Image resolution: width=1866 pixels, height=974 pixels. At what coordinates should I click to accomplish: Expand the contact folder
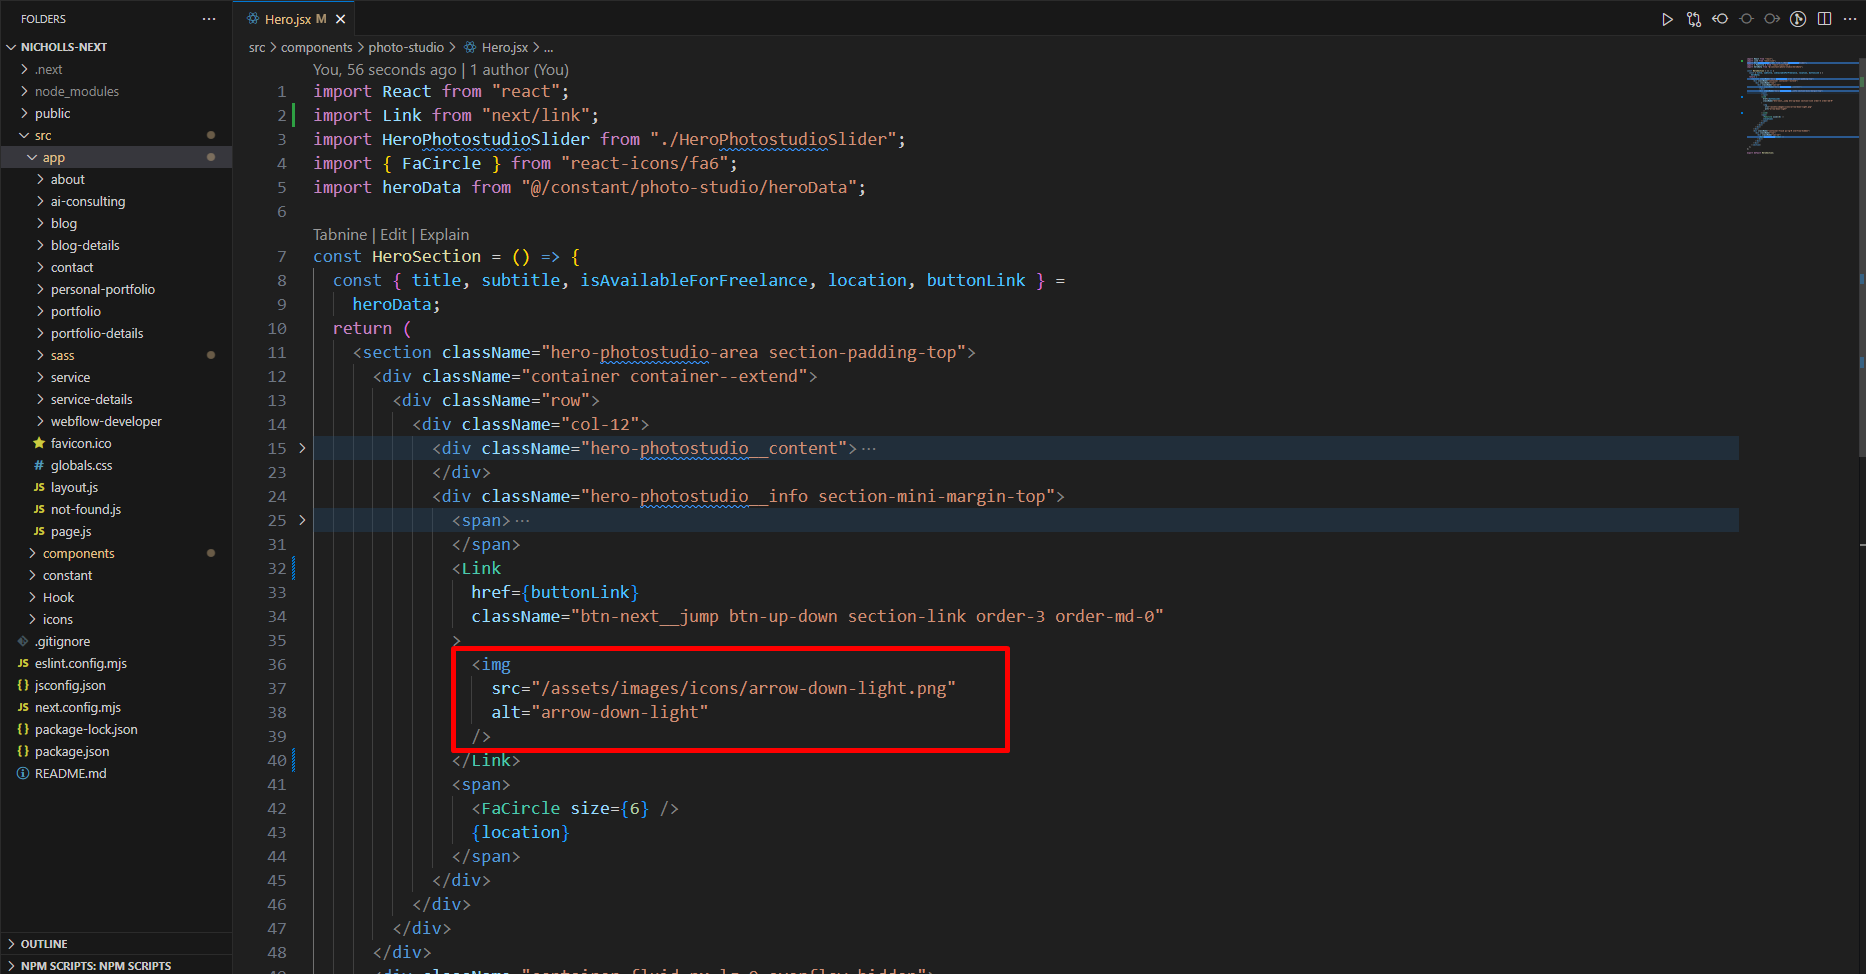coord(72,267)
